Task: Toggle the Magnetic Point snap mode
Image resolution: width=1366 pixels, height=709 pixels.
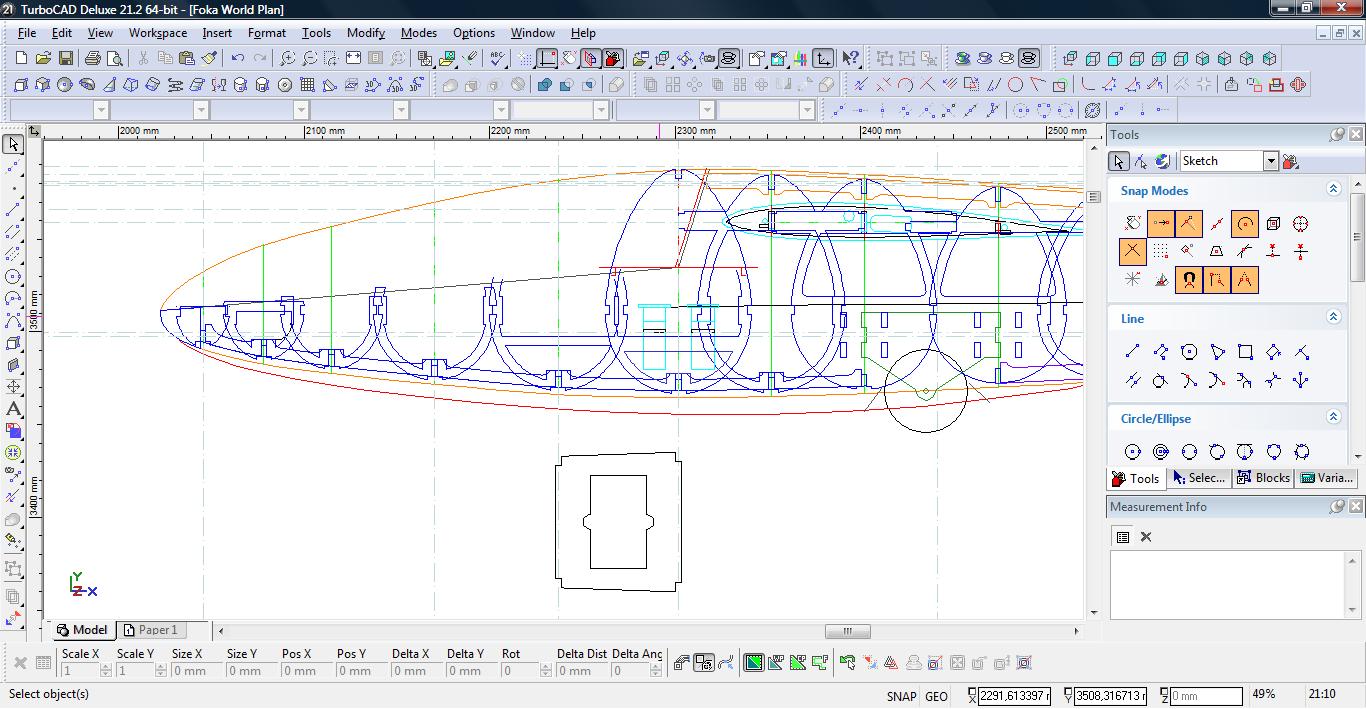Action: pyautogui.click(x=1188, y=280)
